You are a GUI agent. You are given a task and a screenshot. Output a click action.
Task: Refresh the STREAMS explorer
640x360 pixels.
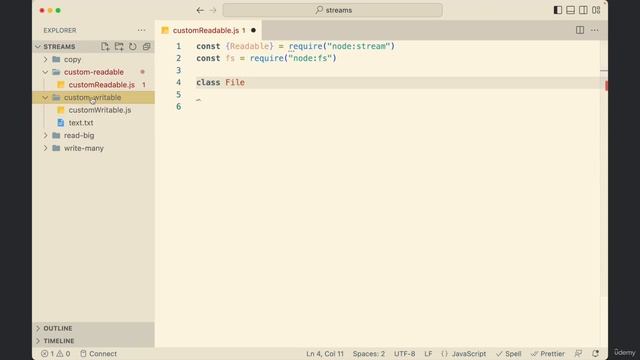[133, 47]
